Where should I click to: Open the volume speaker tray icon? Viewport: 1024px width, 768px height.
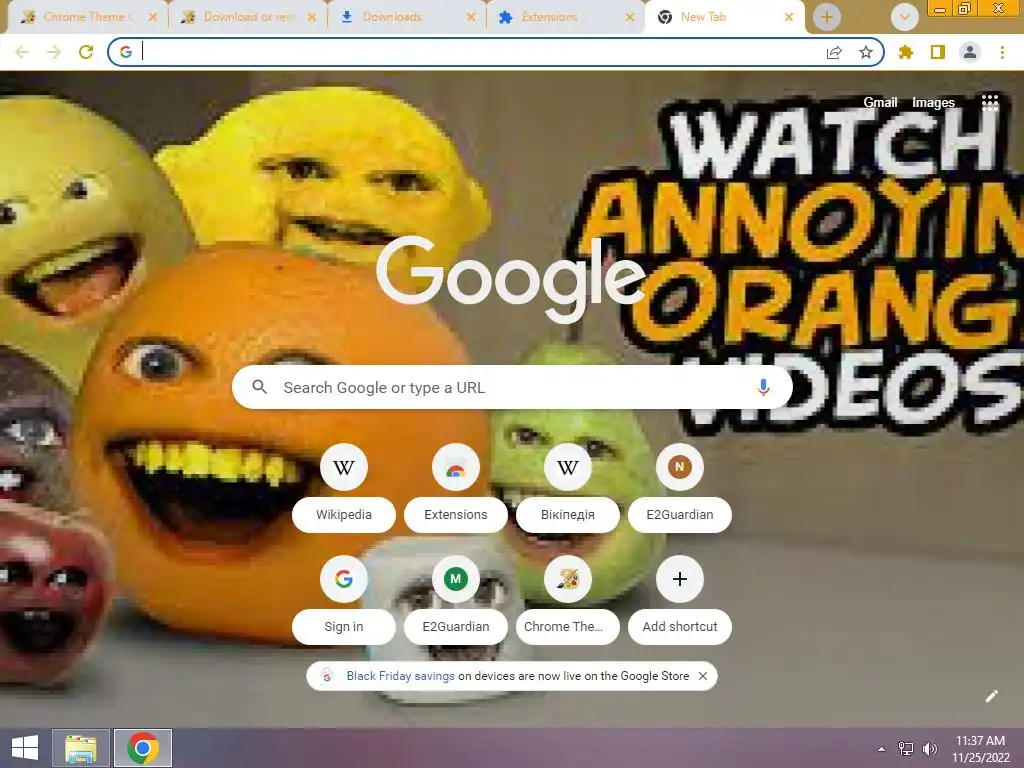pyautogui.click(x=930, y=749)
